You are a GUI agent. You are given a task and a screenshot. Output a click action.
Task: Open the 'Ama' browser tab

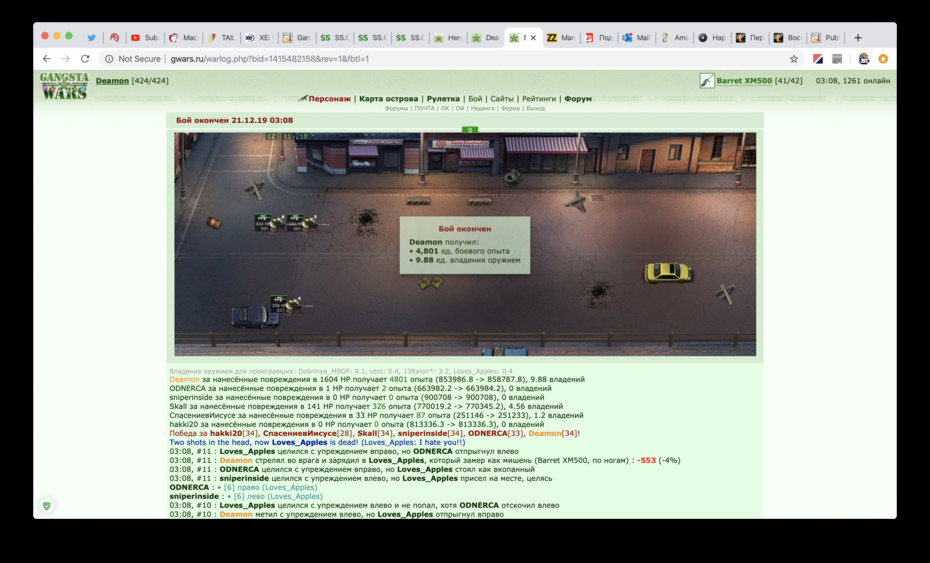(x=674, y=37)
